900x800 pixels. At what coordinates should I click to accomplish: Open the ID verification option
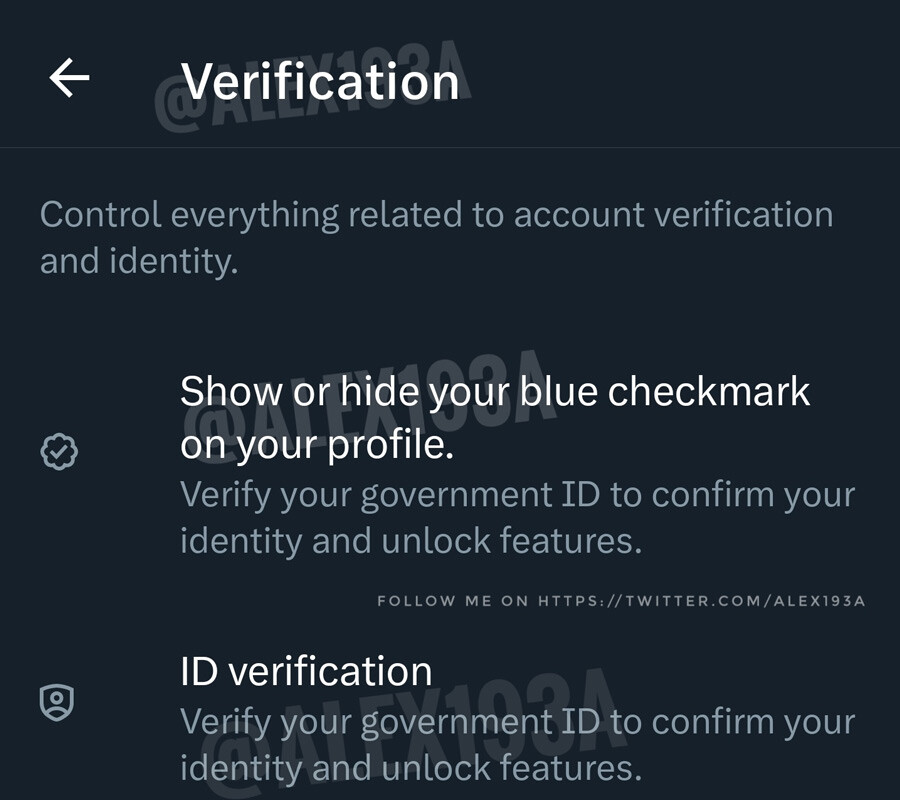[306, 671]
